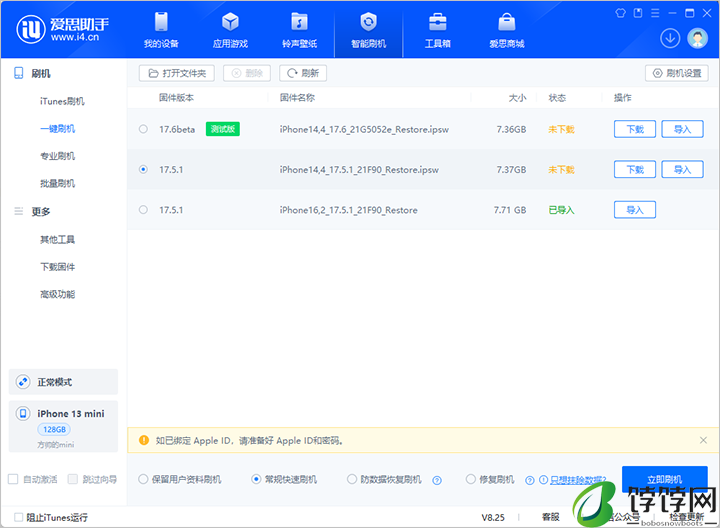Open 其他工具 in the sidebar
The image size is (720, 528).
click(57, 239)
